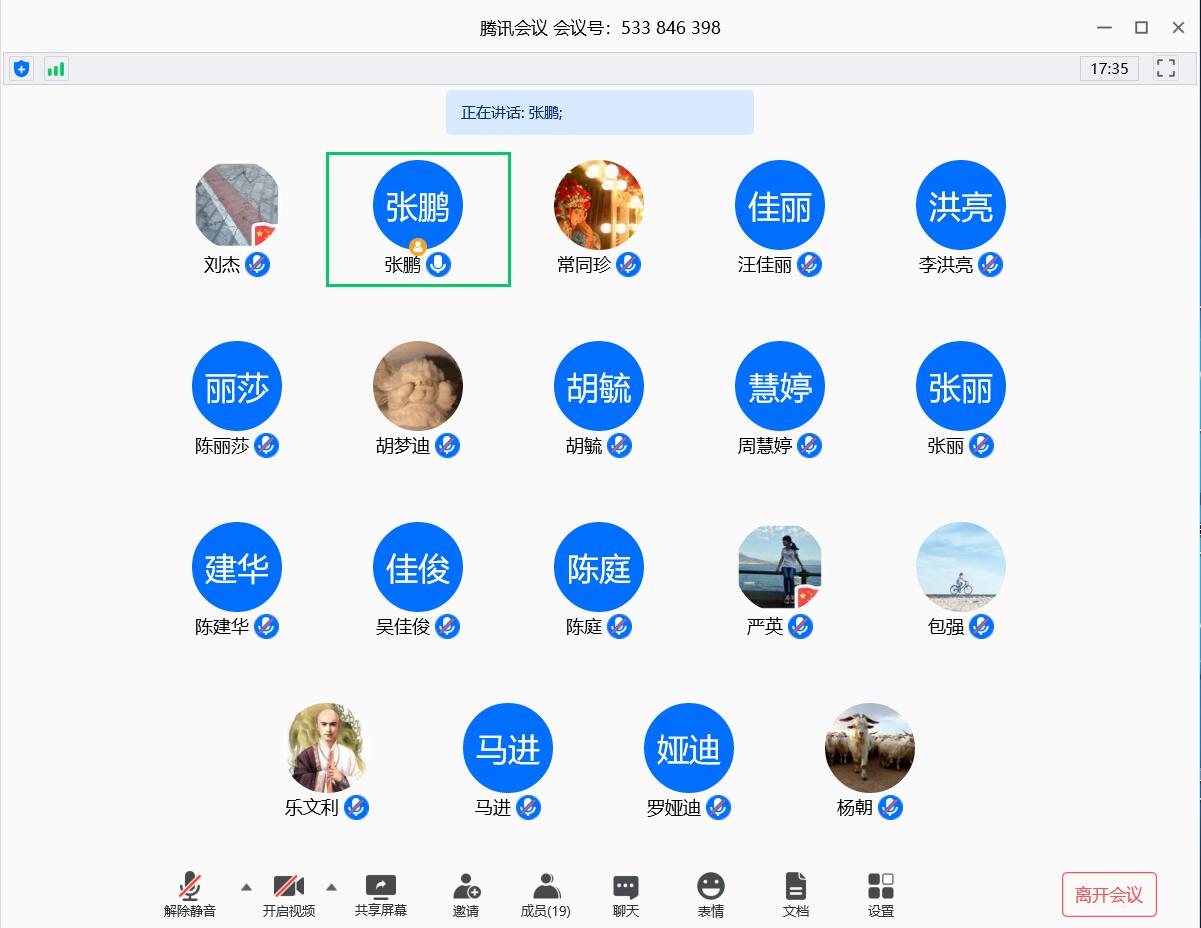This screenshot has height=928, width=1201.
Task: Open the Invite (邀请) panel
Action: tap(466, 894)
